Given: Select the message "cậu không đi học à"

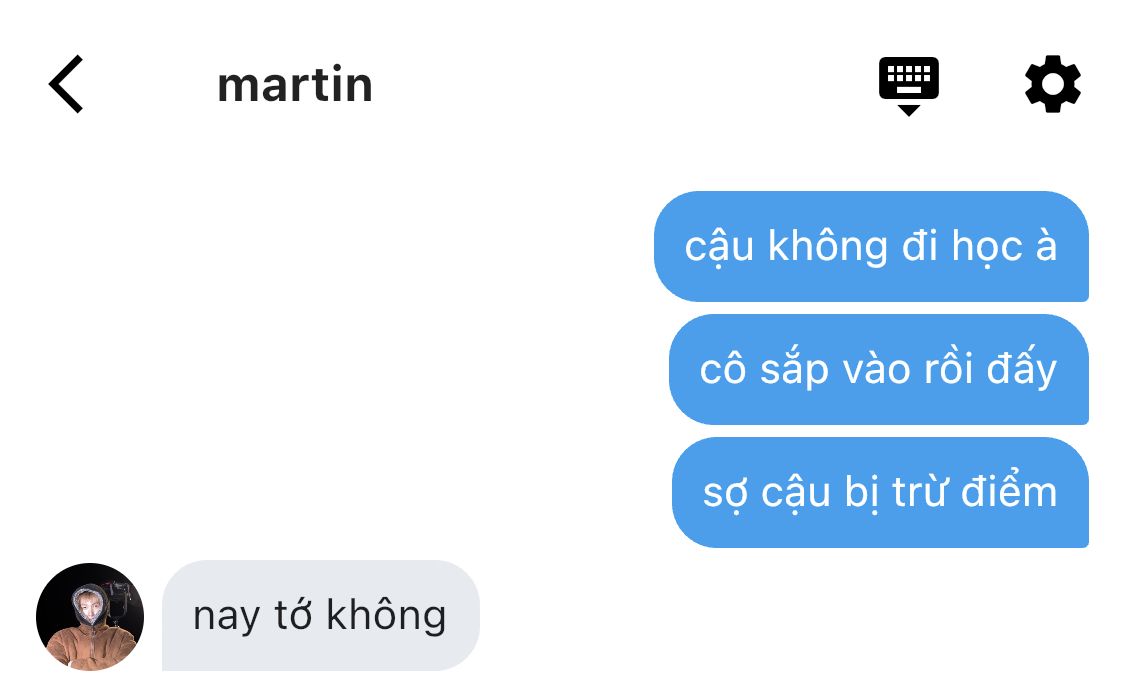Looking at the screenshot, I should click(x=871, y=246).
